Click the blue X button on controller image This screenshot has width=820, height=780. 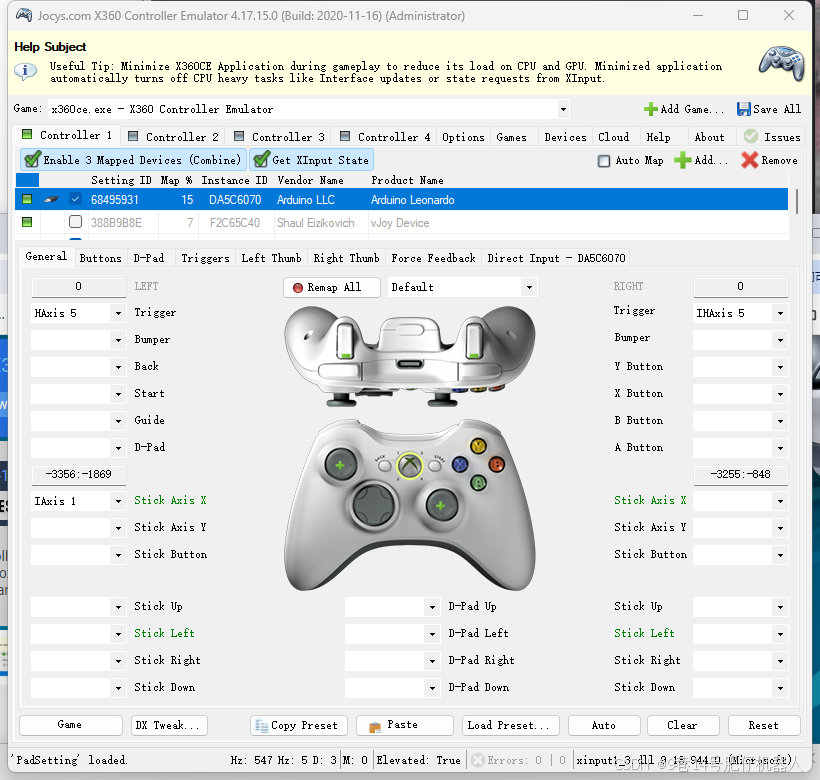coord(460,464)
